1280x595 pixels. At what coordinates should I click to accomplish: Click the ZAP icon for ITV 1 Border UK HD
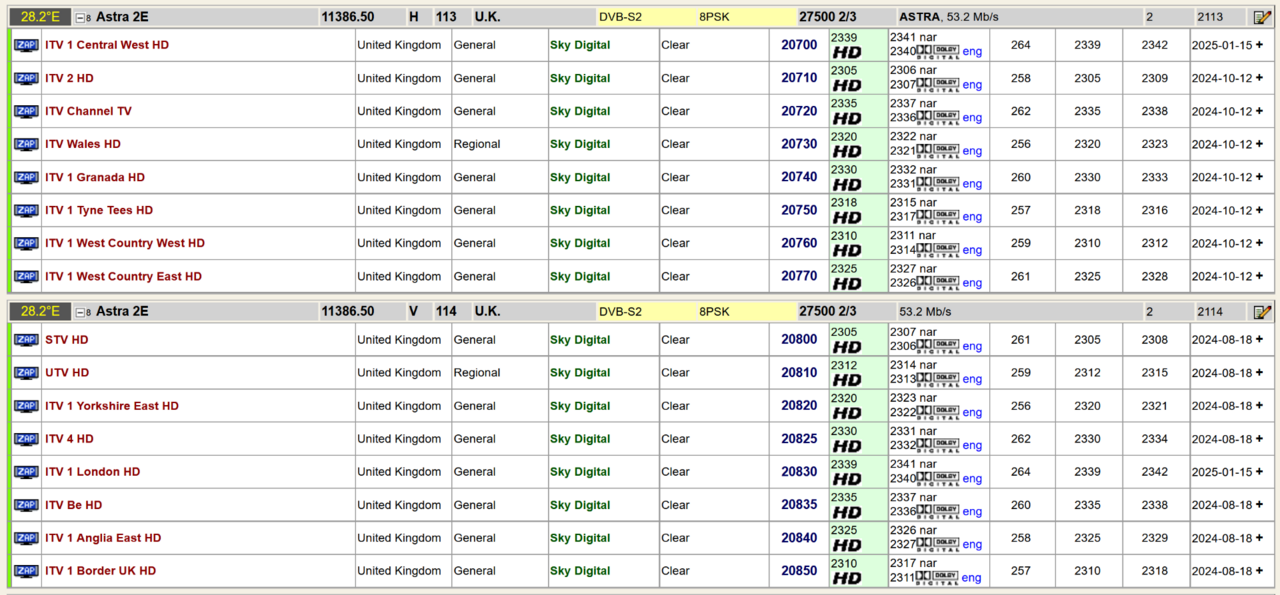tap(26, 571)
